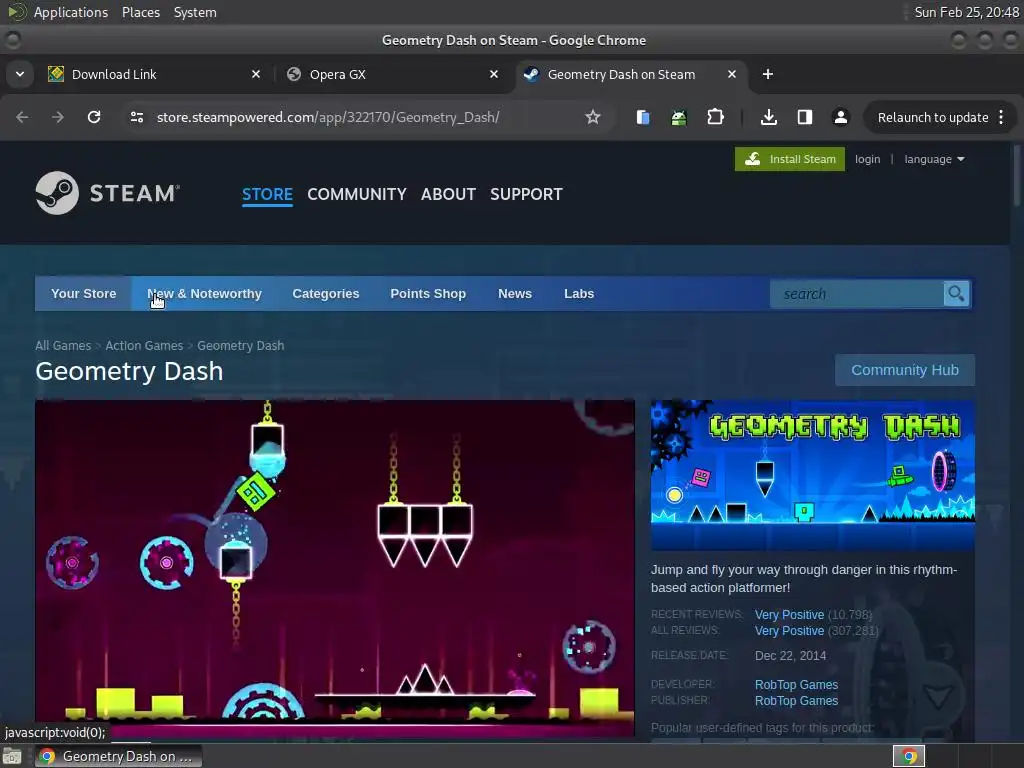Open Categories menu
The height and width of the screenshot is (768, 1024).
[326, 294]
